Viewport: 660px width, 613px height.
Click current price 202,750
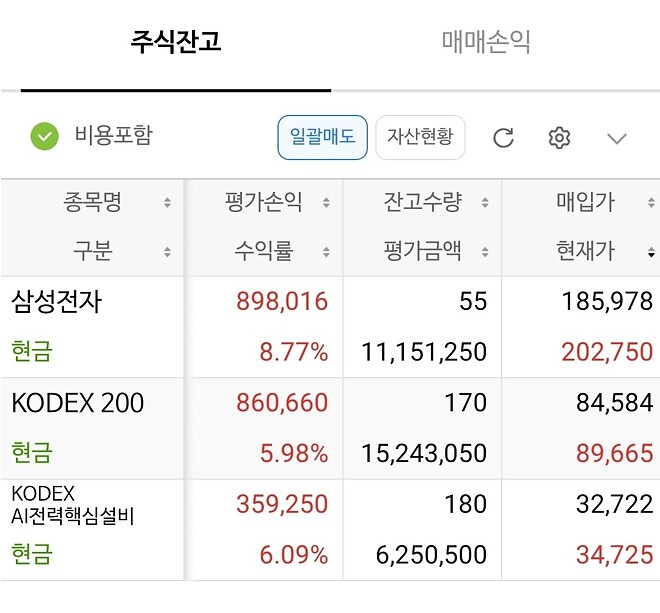pos(607,352)
